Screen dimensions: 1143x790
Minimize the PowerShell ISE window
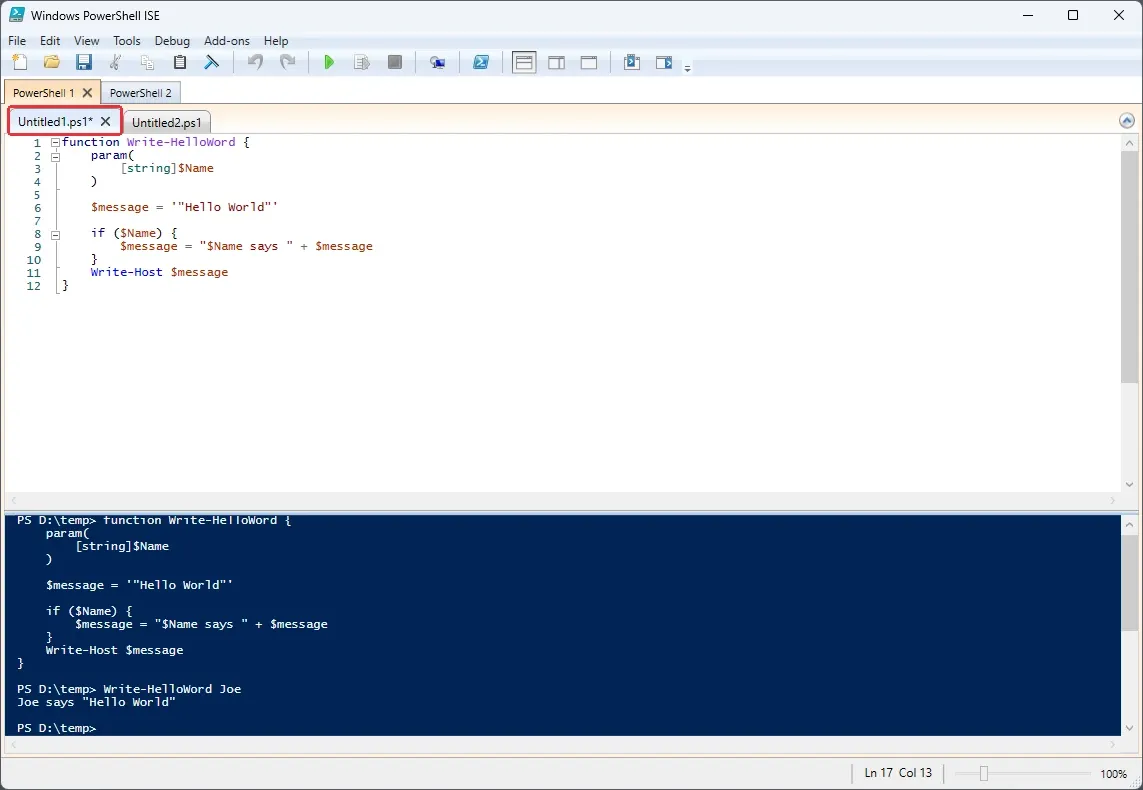1028,15
